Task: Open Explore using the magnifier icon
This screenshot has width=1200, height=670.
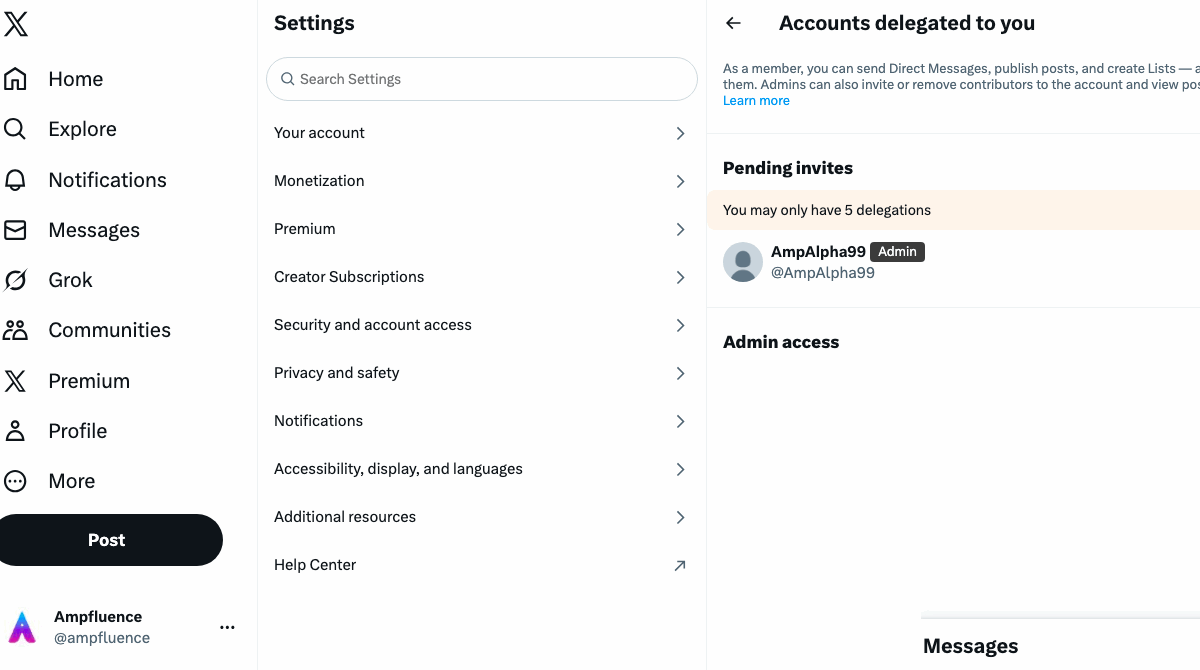Action: [16, 129]
